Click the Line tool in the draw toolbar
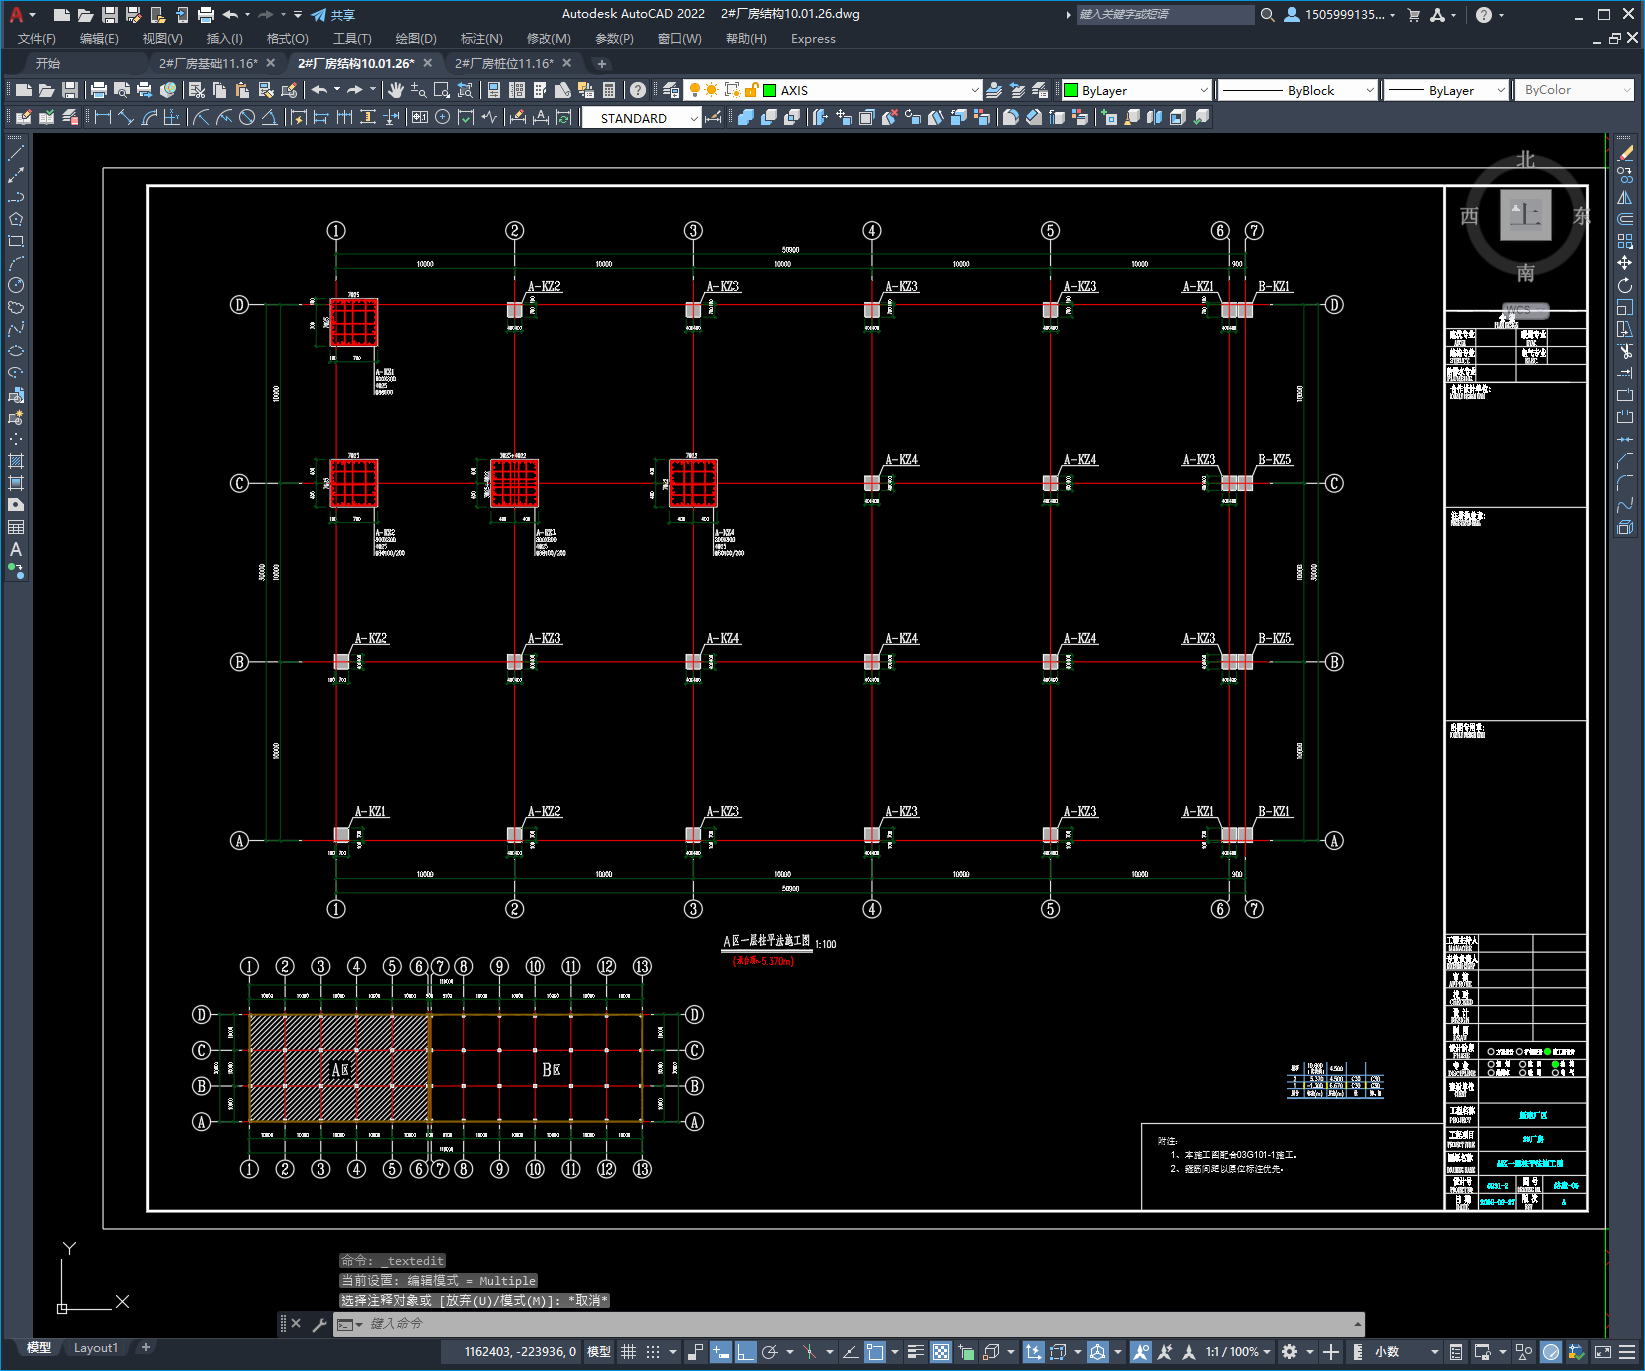Image resolution: width=1645 pixels, height=1371 pixels. 16,153
